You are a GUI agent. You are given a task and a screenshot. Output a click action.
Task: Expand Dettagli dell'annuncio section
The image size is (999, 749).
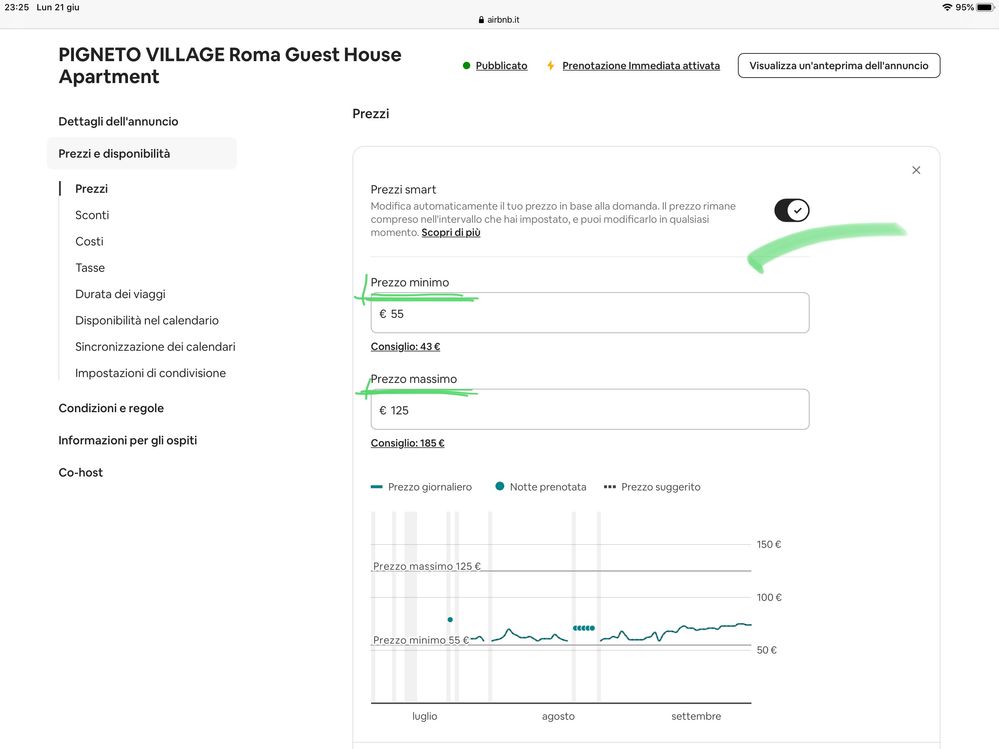118,121
